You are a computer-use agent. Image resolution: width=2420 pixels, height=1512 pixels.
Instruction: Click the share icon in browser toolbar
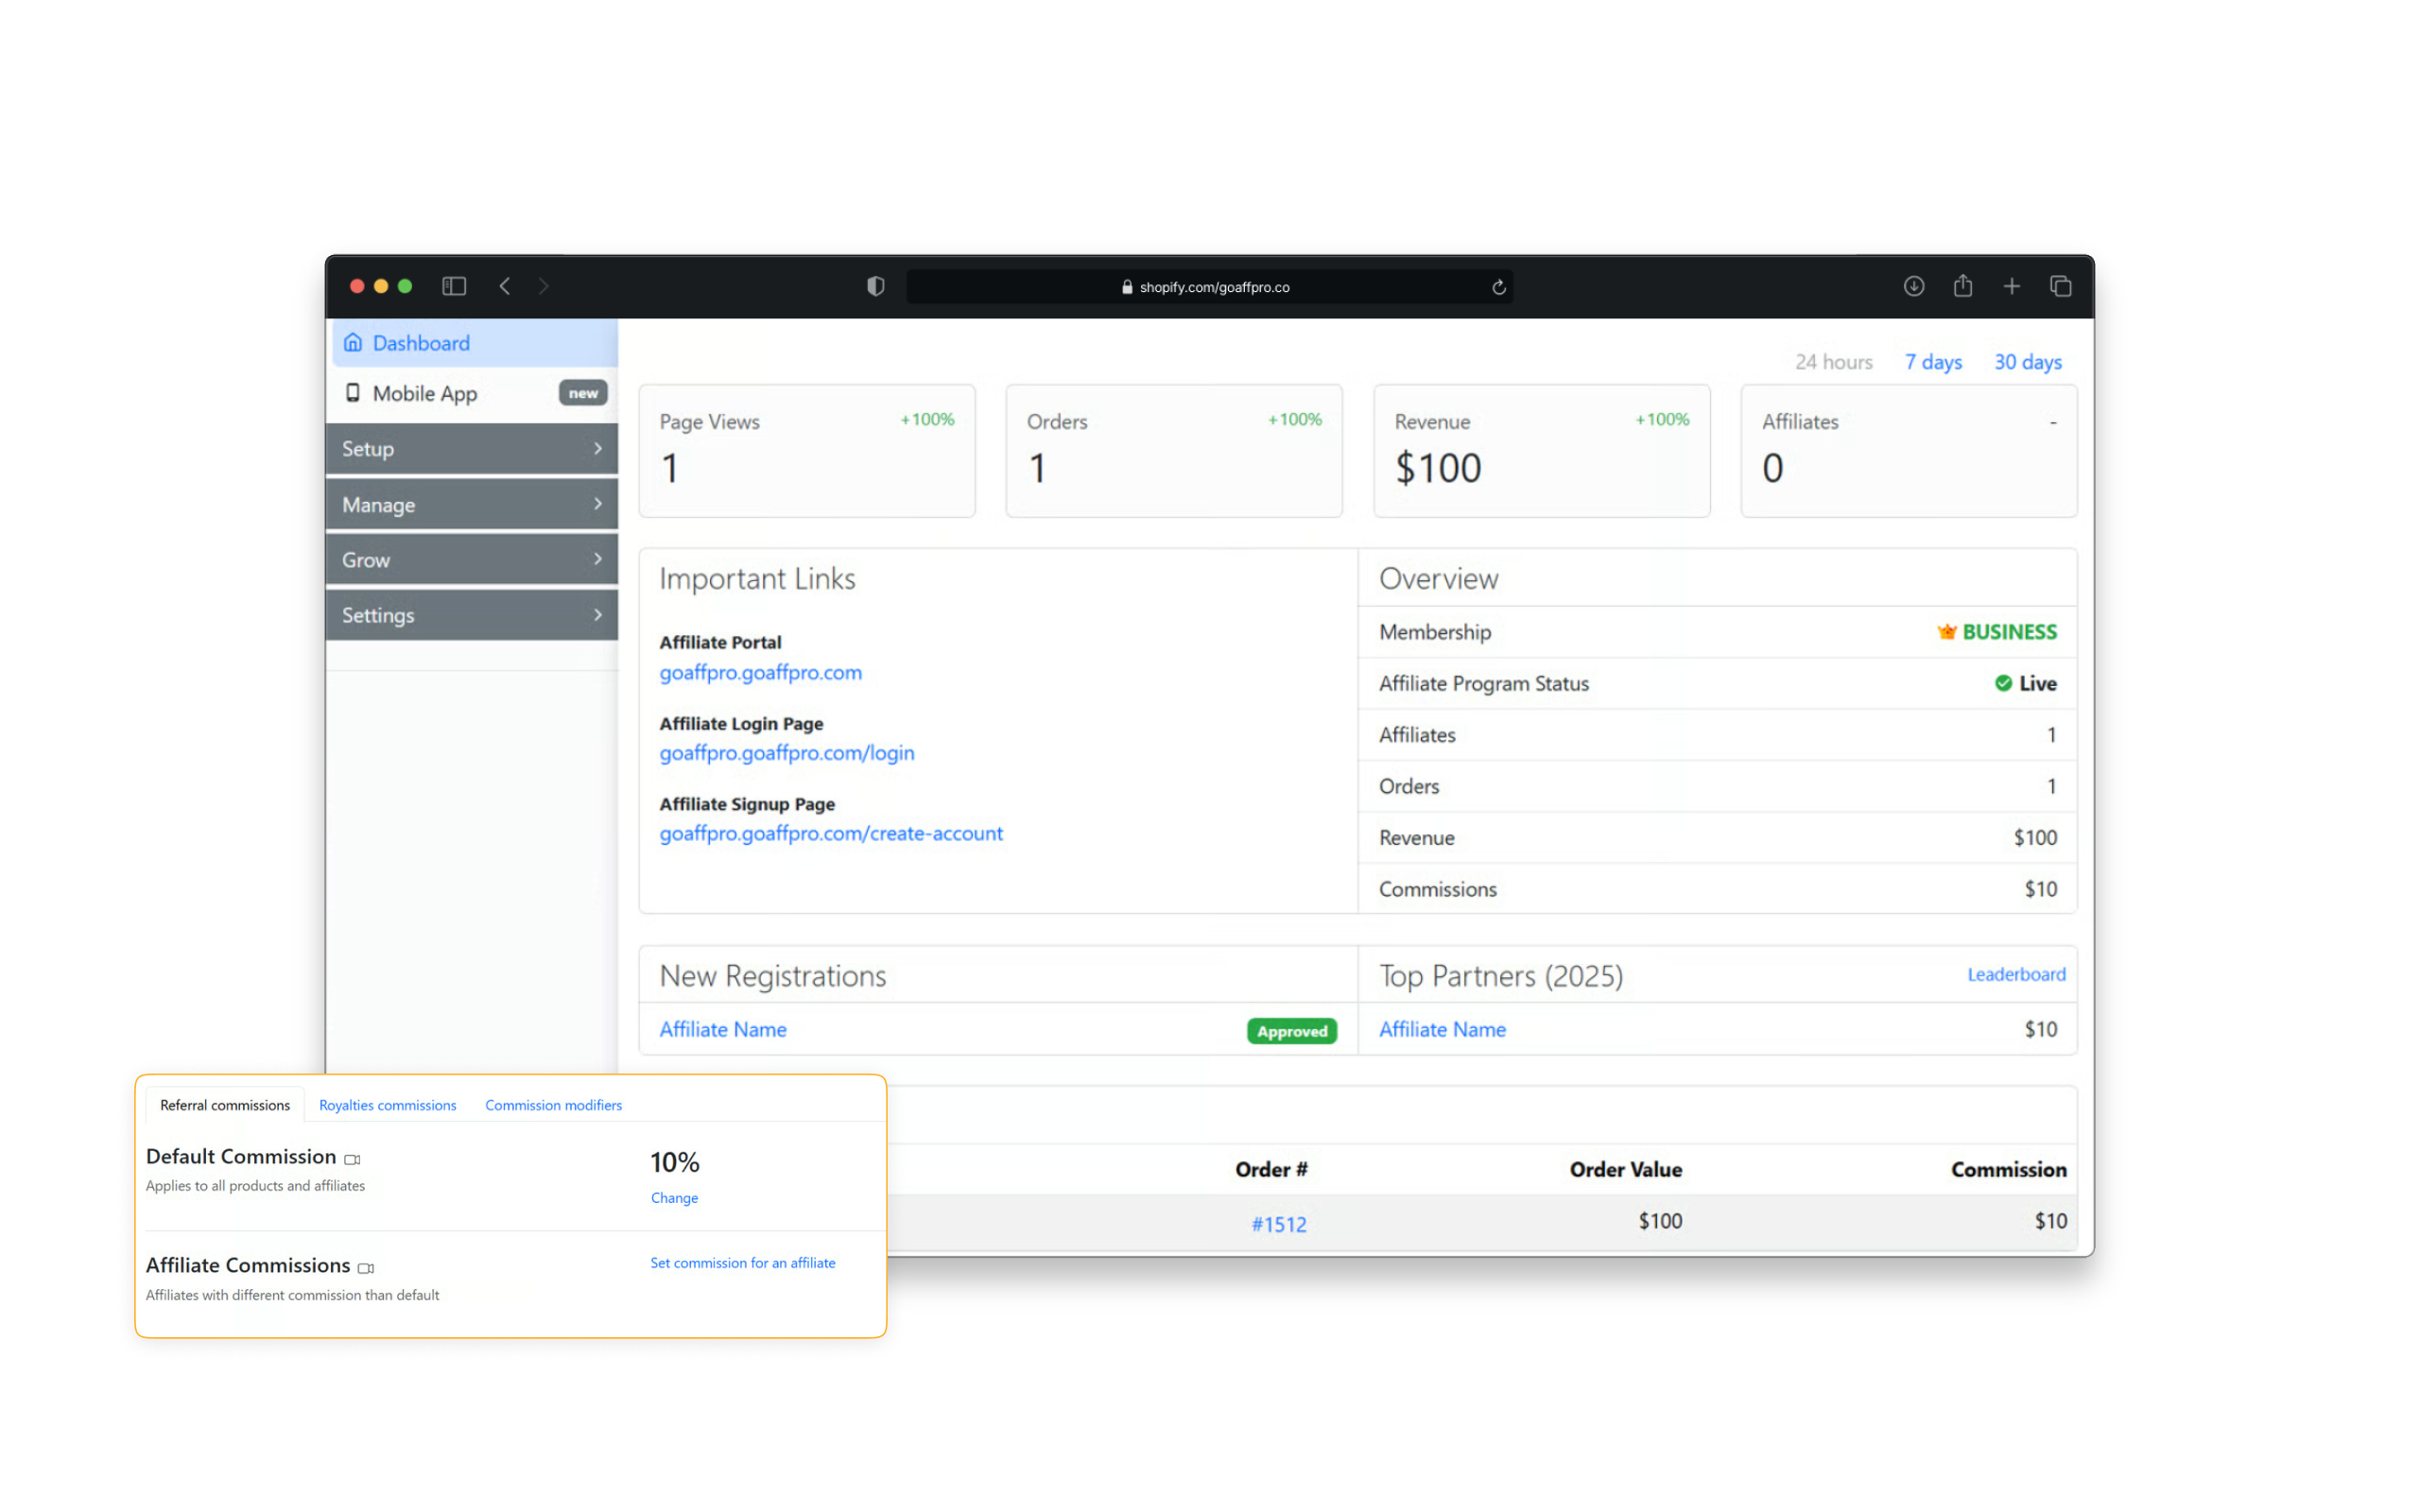pyautogui.click(x=1962, y=286)
